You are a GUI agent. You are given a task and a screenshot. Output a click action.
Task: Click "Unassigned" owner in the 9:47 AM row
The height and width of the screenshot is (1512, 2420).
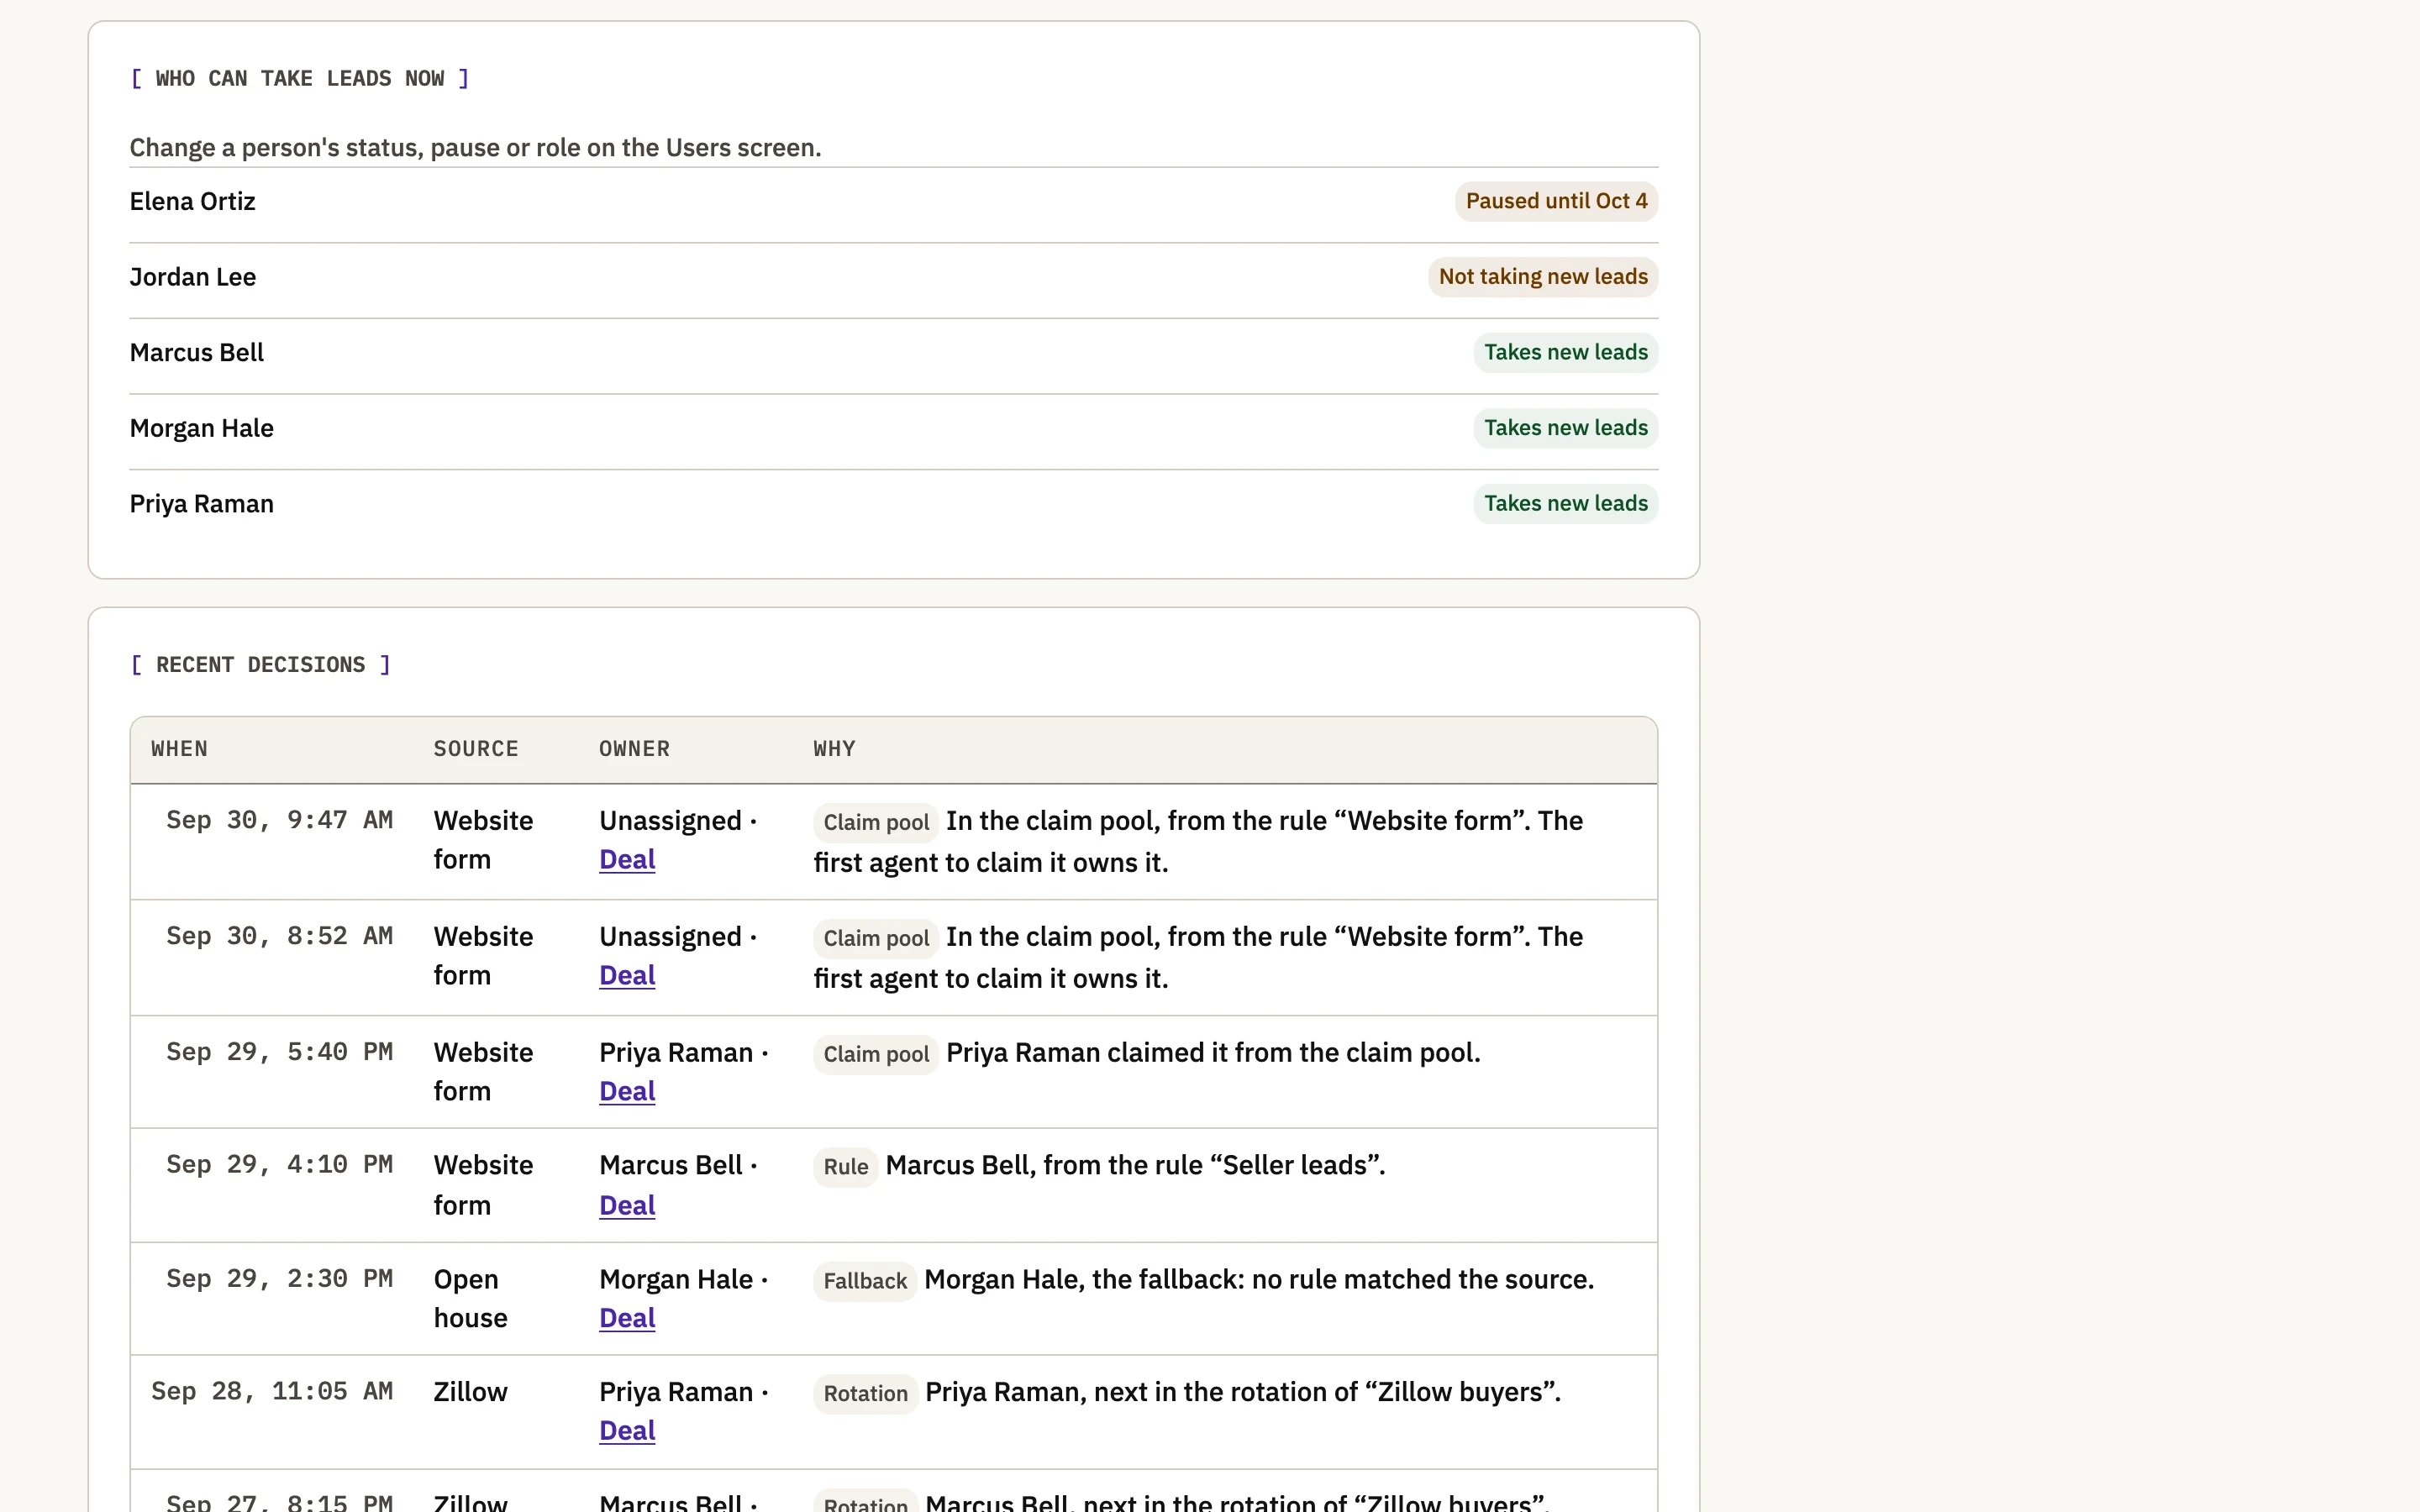click(670, 821)
